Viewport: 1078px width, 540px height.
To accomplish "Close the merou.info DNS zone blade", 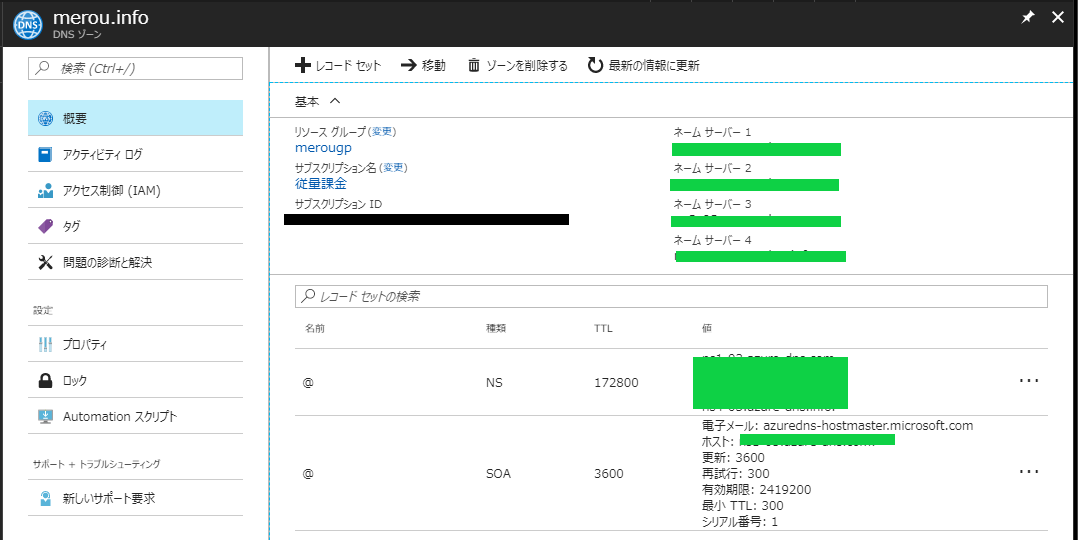I will (x=1057, y=18).
